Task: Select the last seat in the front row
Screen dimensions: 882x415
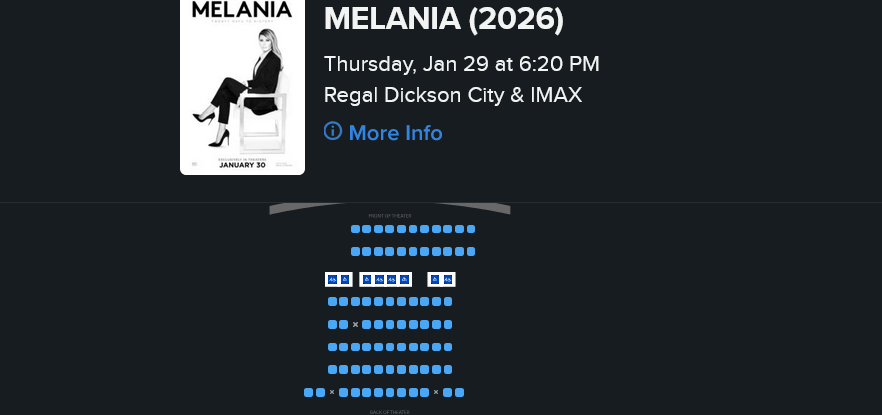Action: [x=471, y=229]
